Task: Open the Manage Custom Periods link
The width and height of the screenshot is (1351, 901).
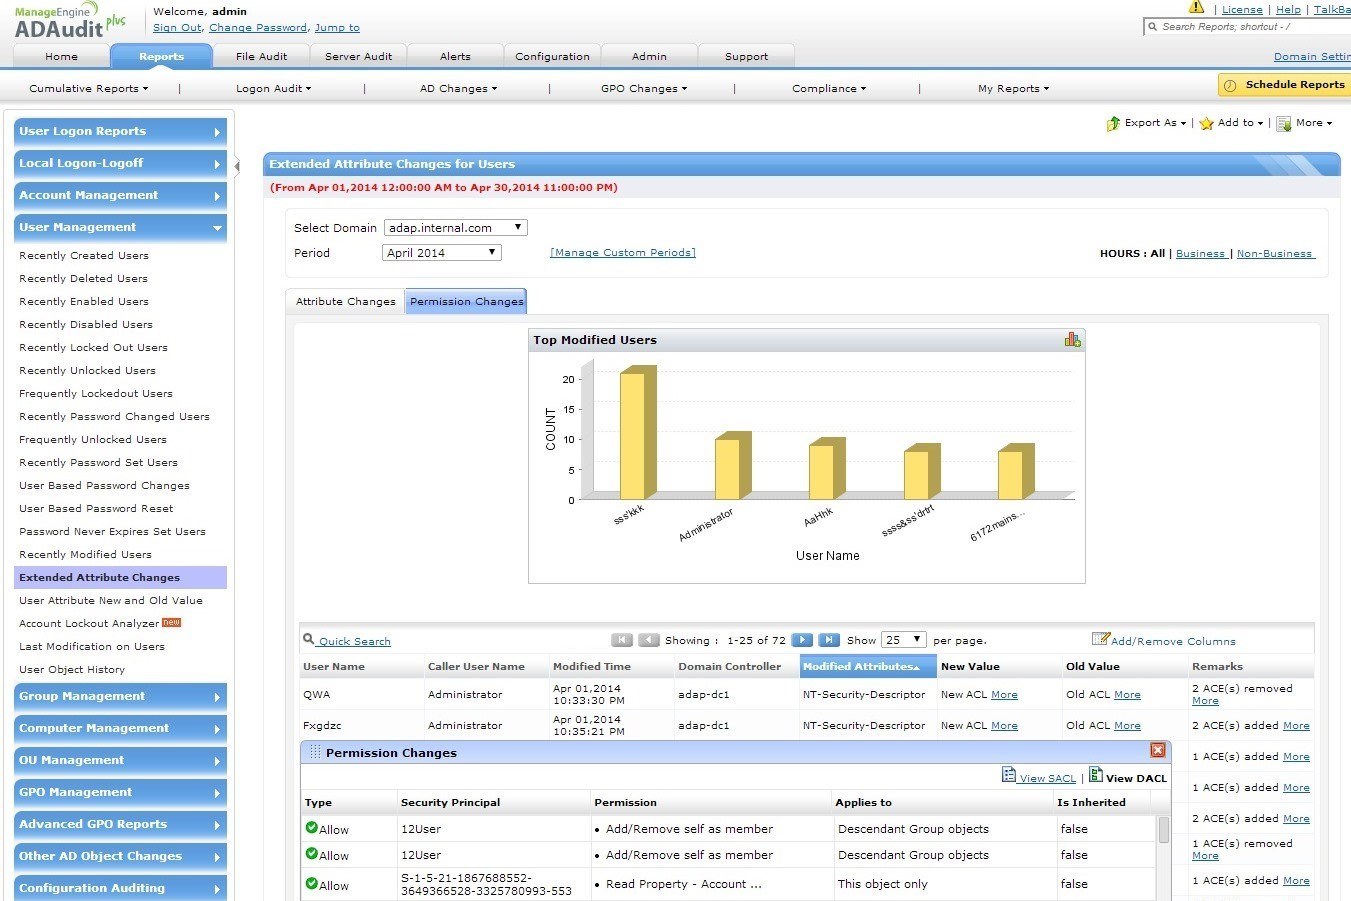Action: pyautogui.click(x=622, y=253)
